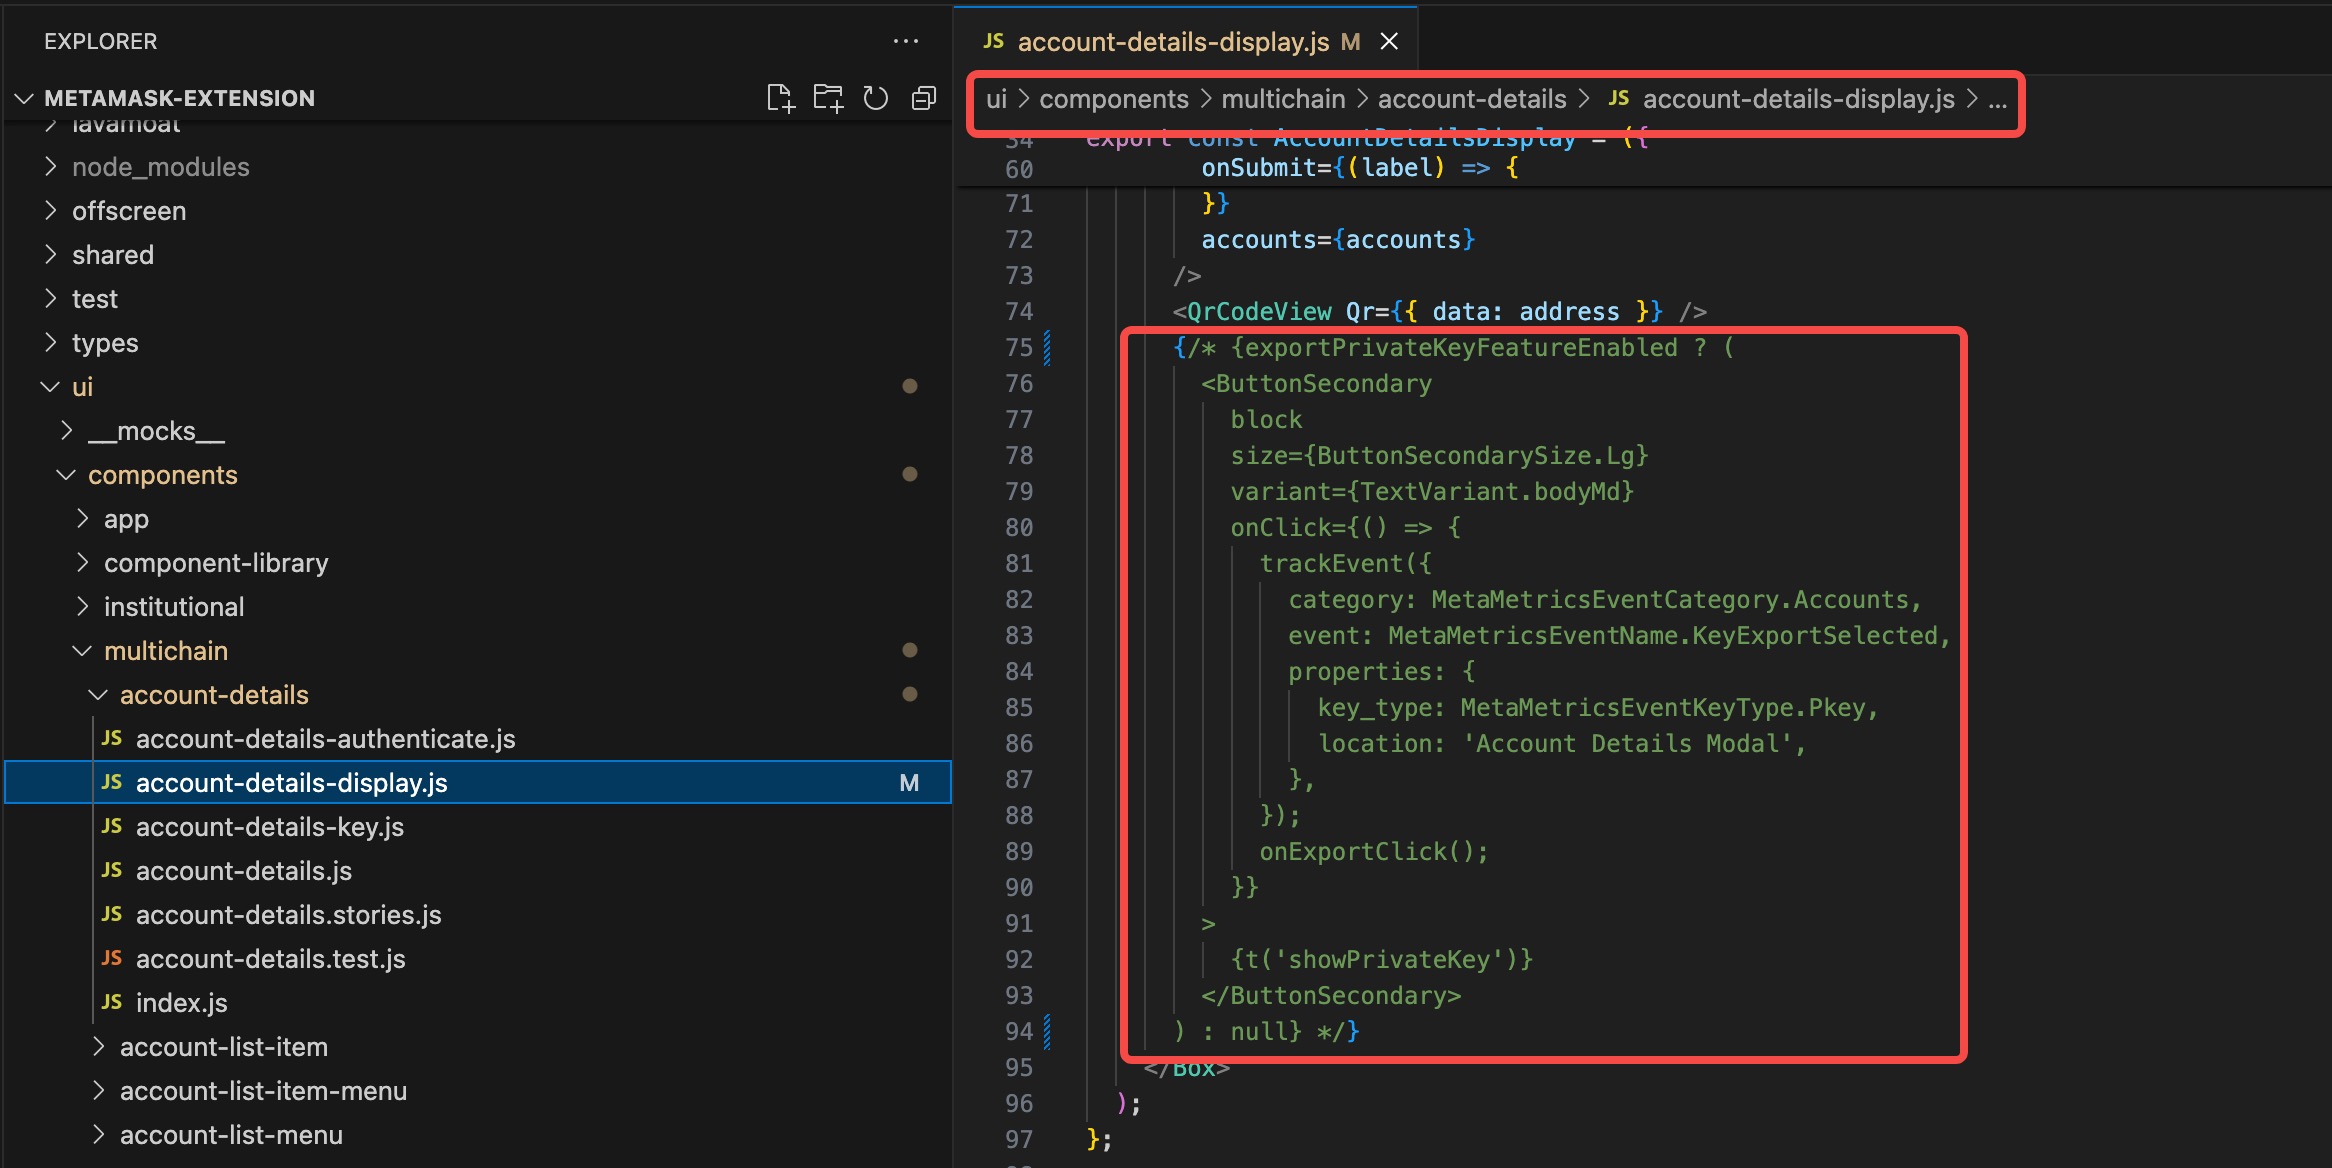Click the New File icon in Explorer
Viewport: 2332px width, 1168px height.
pyautogui.click(x=780, y=98)
